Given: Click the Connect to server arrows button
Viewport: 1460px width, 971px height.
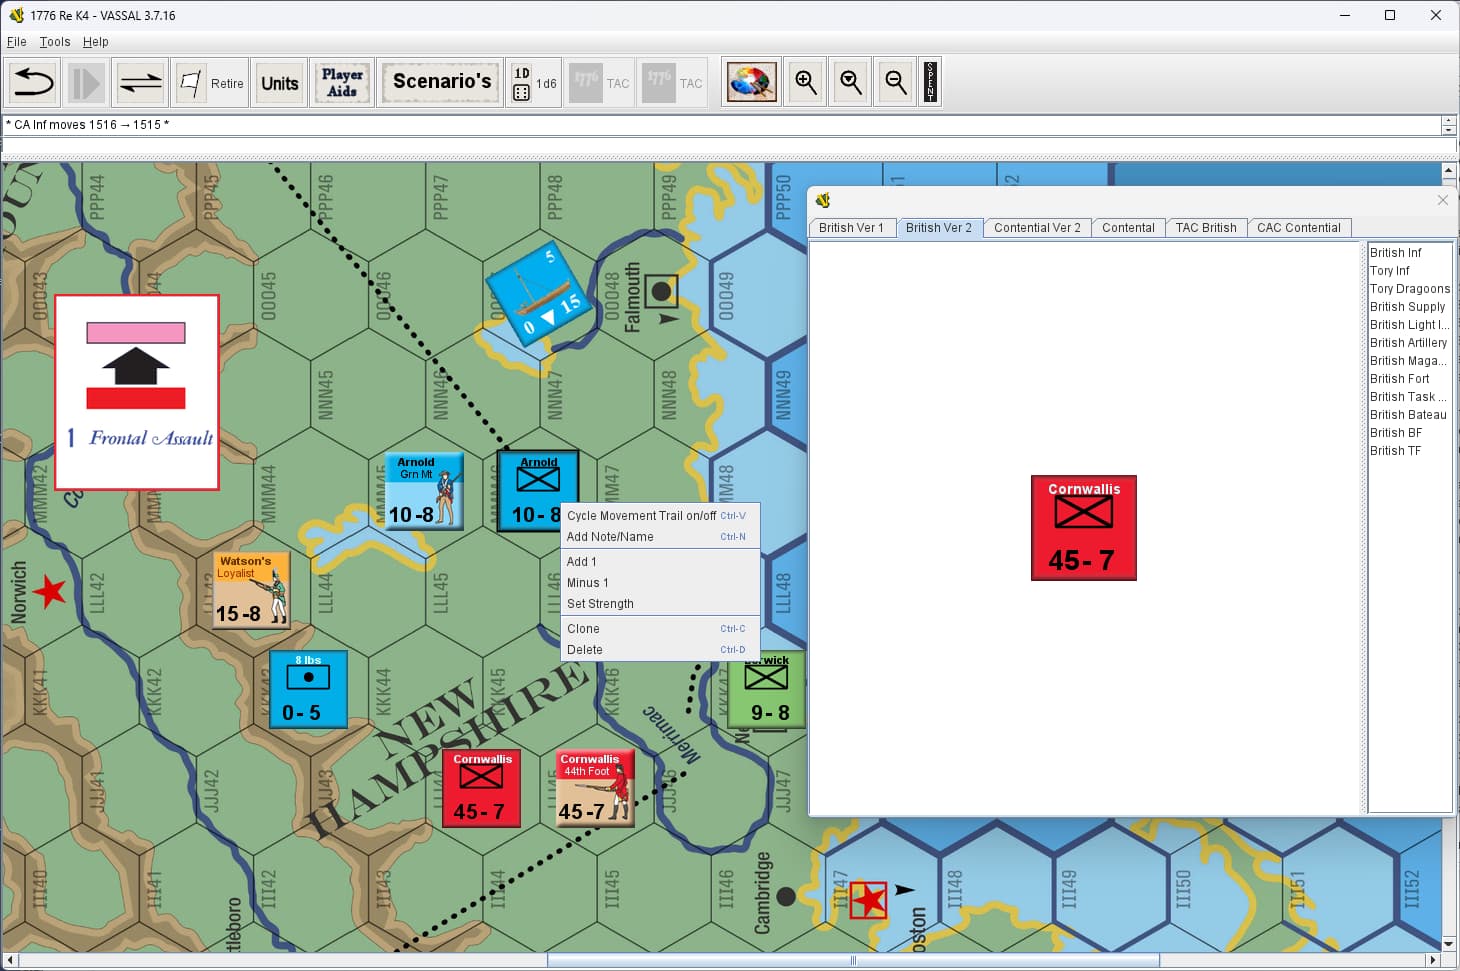Looking at the screenshot, I should [x=140, y=83].
